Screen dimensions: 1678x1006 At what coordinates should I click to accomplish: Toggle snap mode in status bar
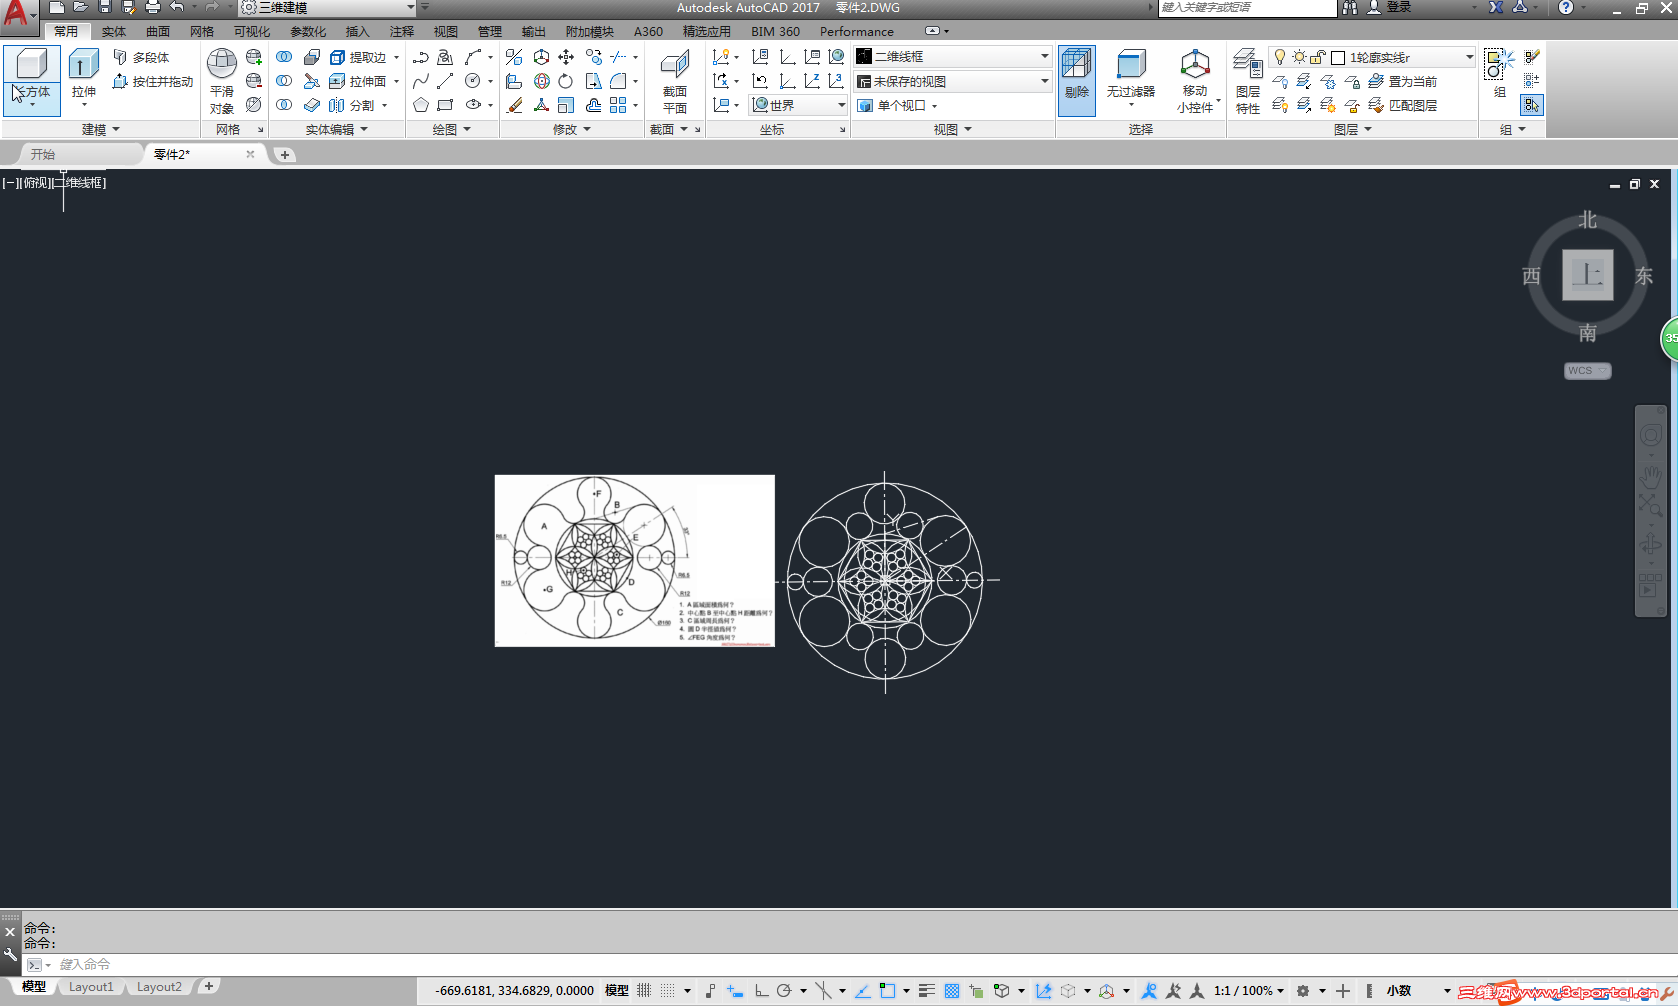click(667, 991)
